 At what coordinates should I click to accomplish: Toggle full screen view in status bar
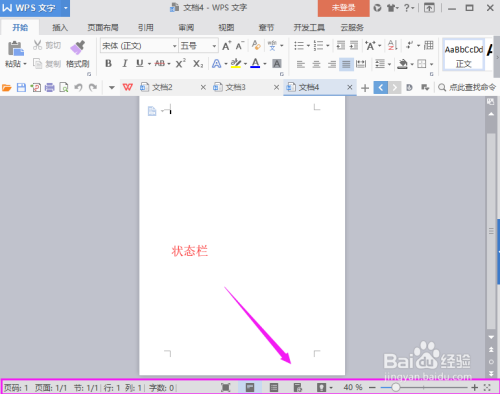coord(226,387)
